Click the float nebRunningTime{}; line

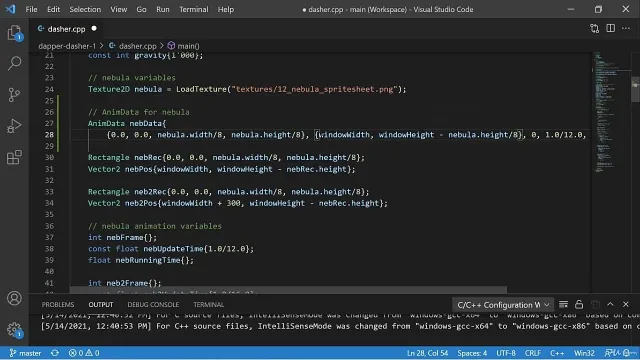141,260
